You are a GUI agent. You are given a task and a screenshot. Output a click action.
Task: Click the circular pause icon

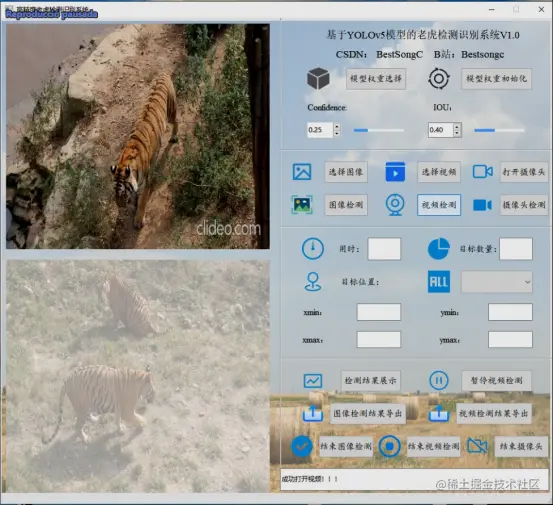pos(438,380)
